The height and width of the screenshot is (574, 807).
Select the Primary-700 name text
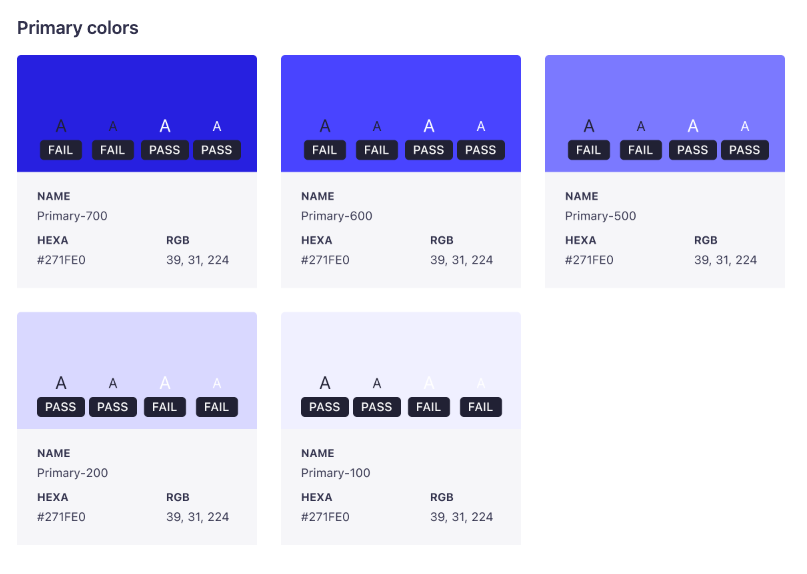coord(72,216)
